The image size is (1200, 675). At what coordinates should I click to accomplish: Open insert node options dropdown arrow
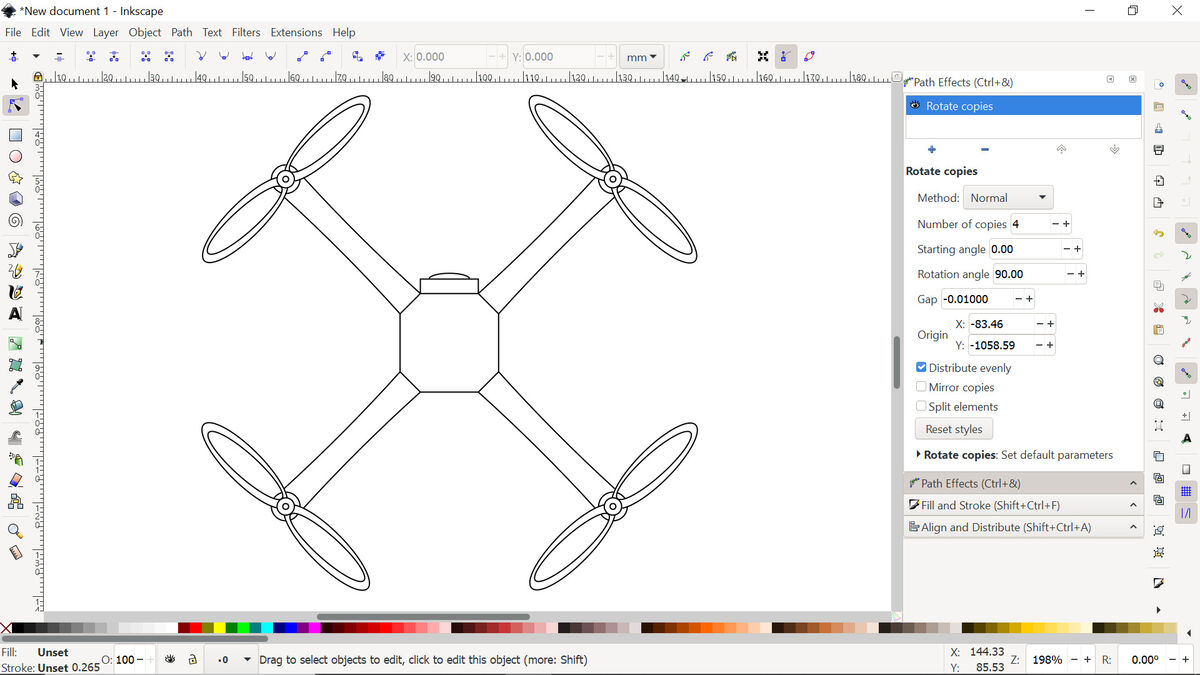[36, 57]
